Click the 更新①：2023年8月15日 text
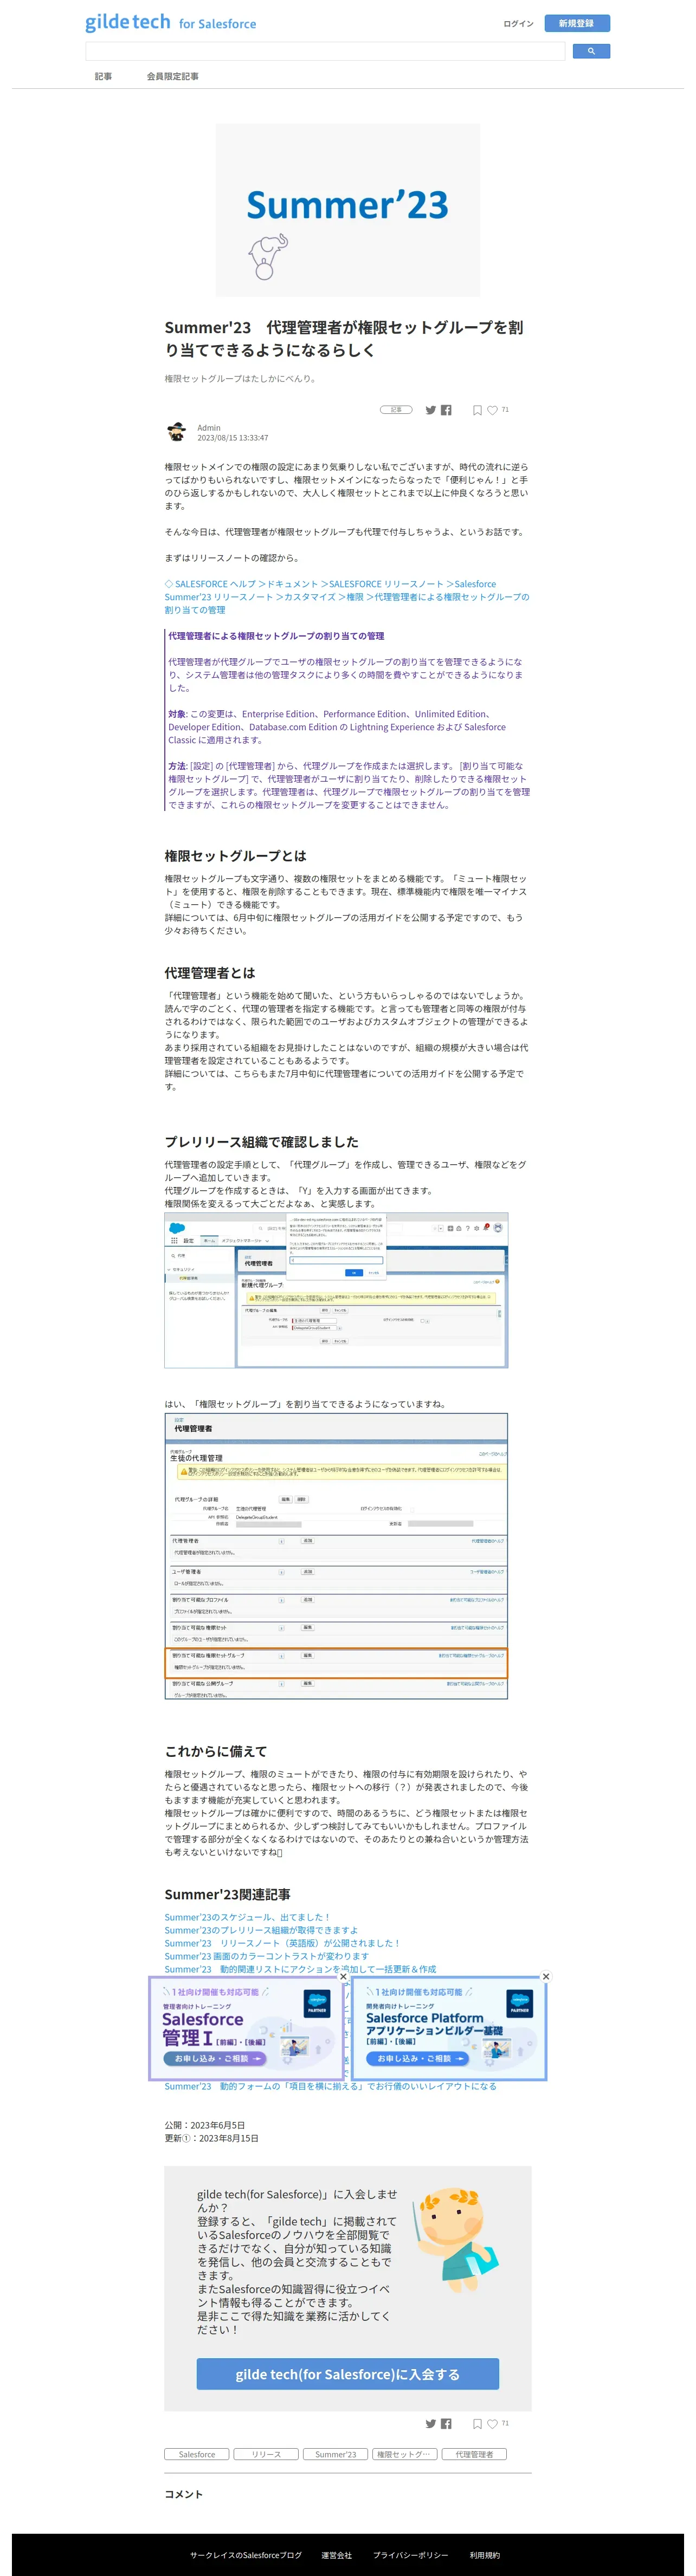Screen dimensions: 696x2576 click(212, 2138)
